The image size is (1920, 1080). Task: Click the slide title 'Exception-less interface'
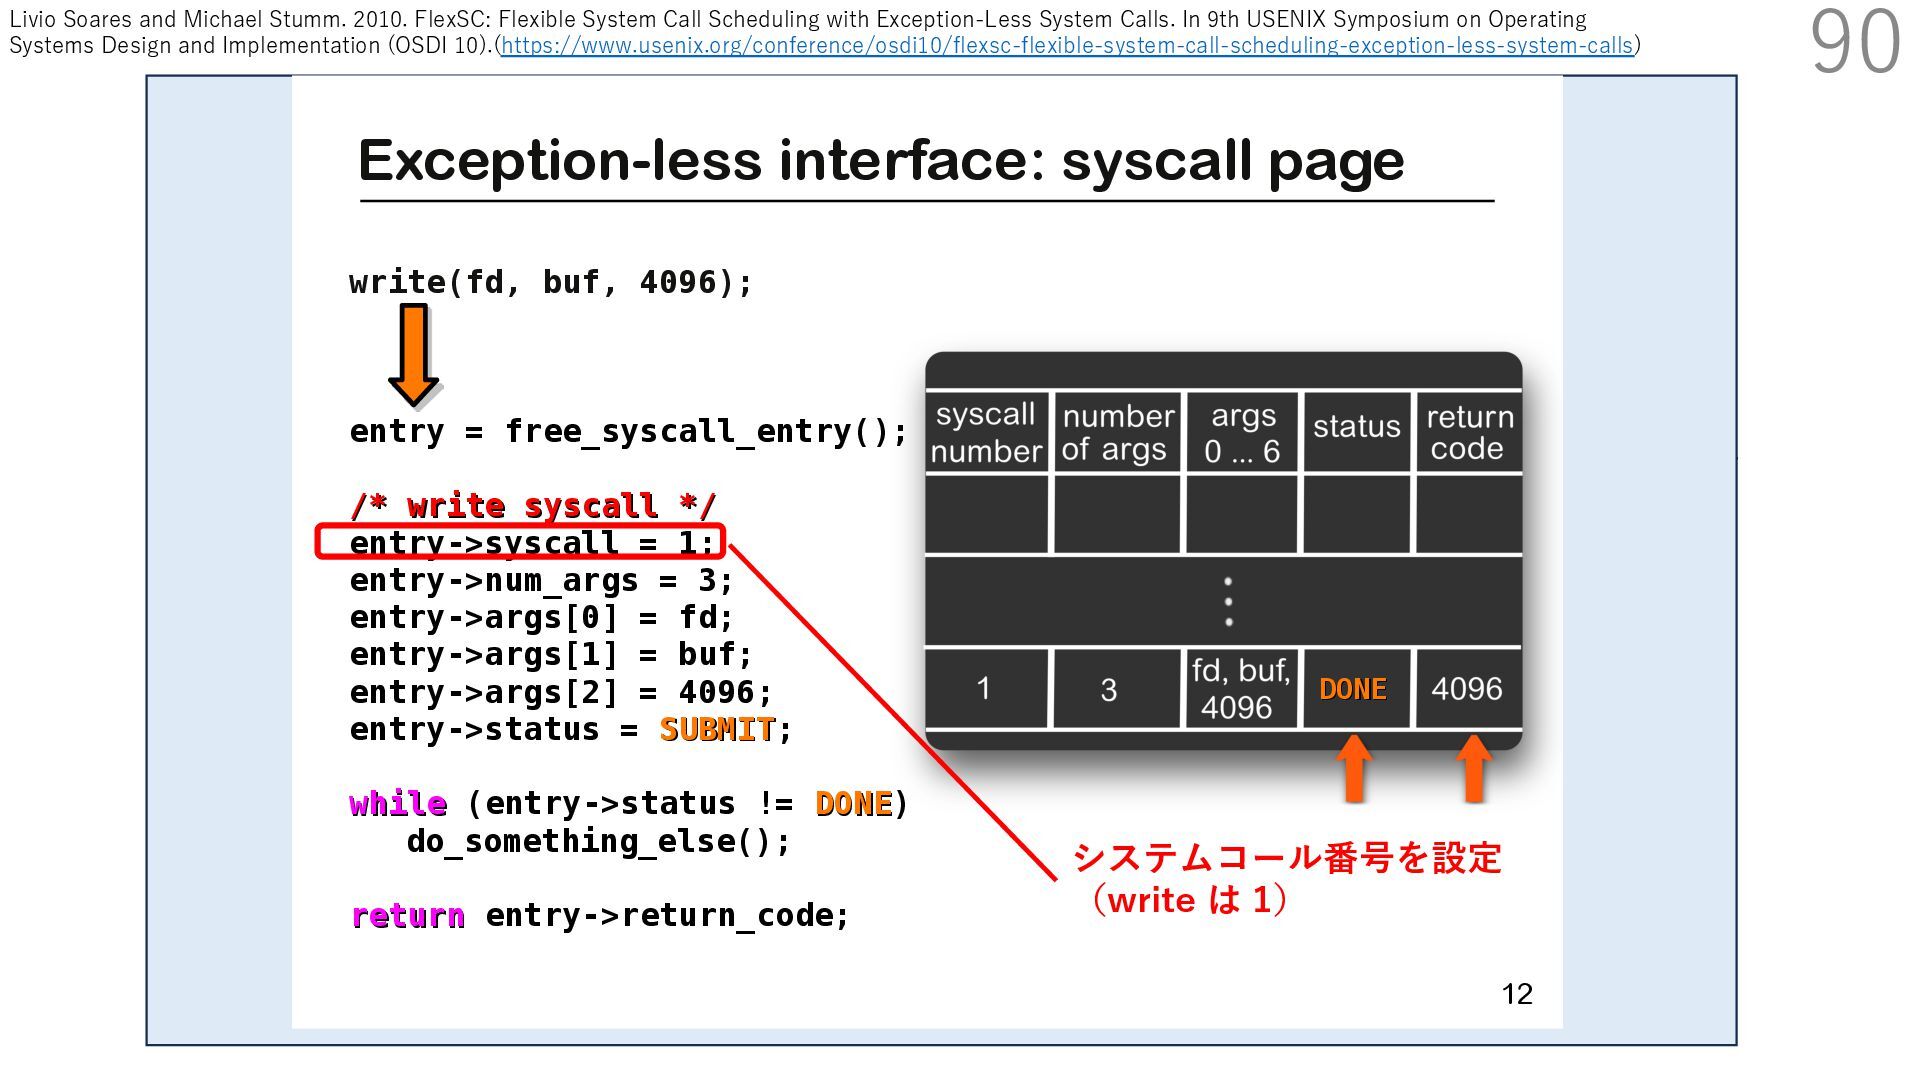tap(880, 160)
